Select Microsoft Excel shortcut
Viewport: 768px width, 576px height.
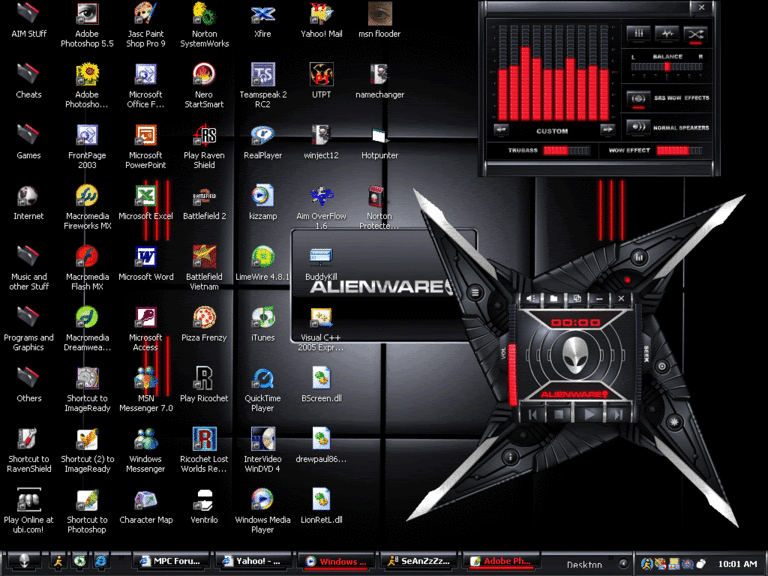click(145, 203)
